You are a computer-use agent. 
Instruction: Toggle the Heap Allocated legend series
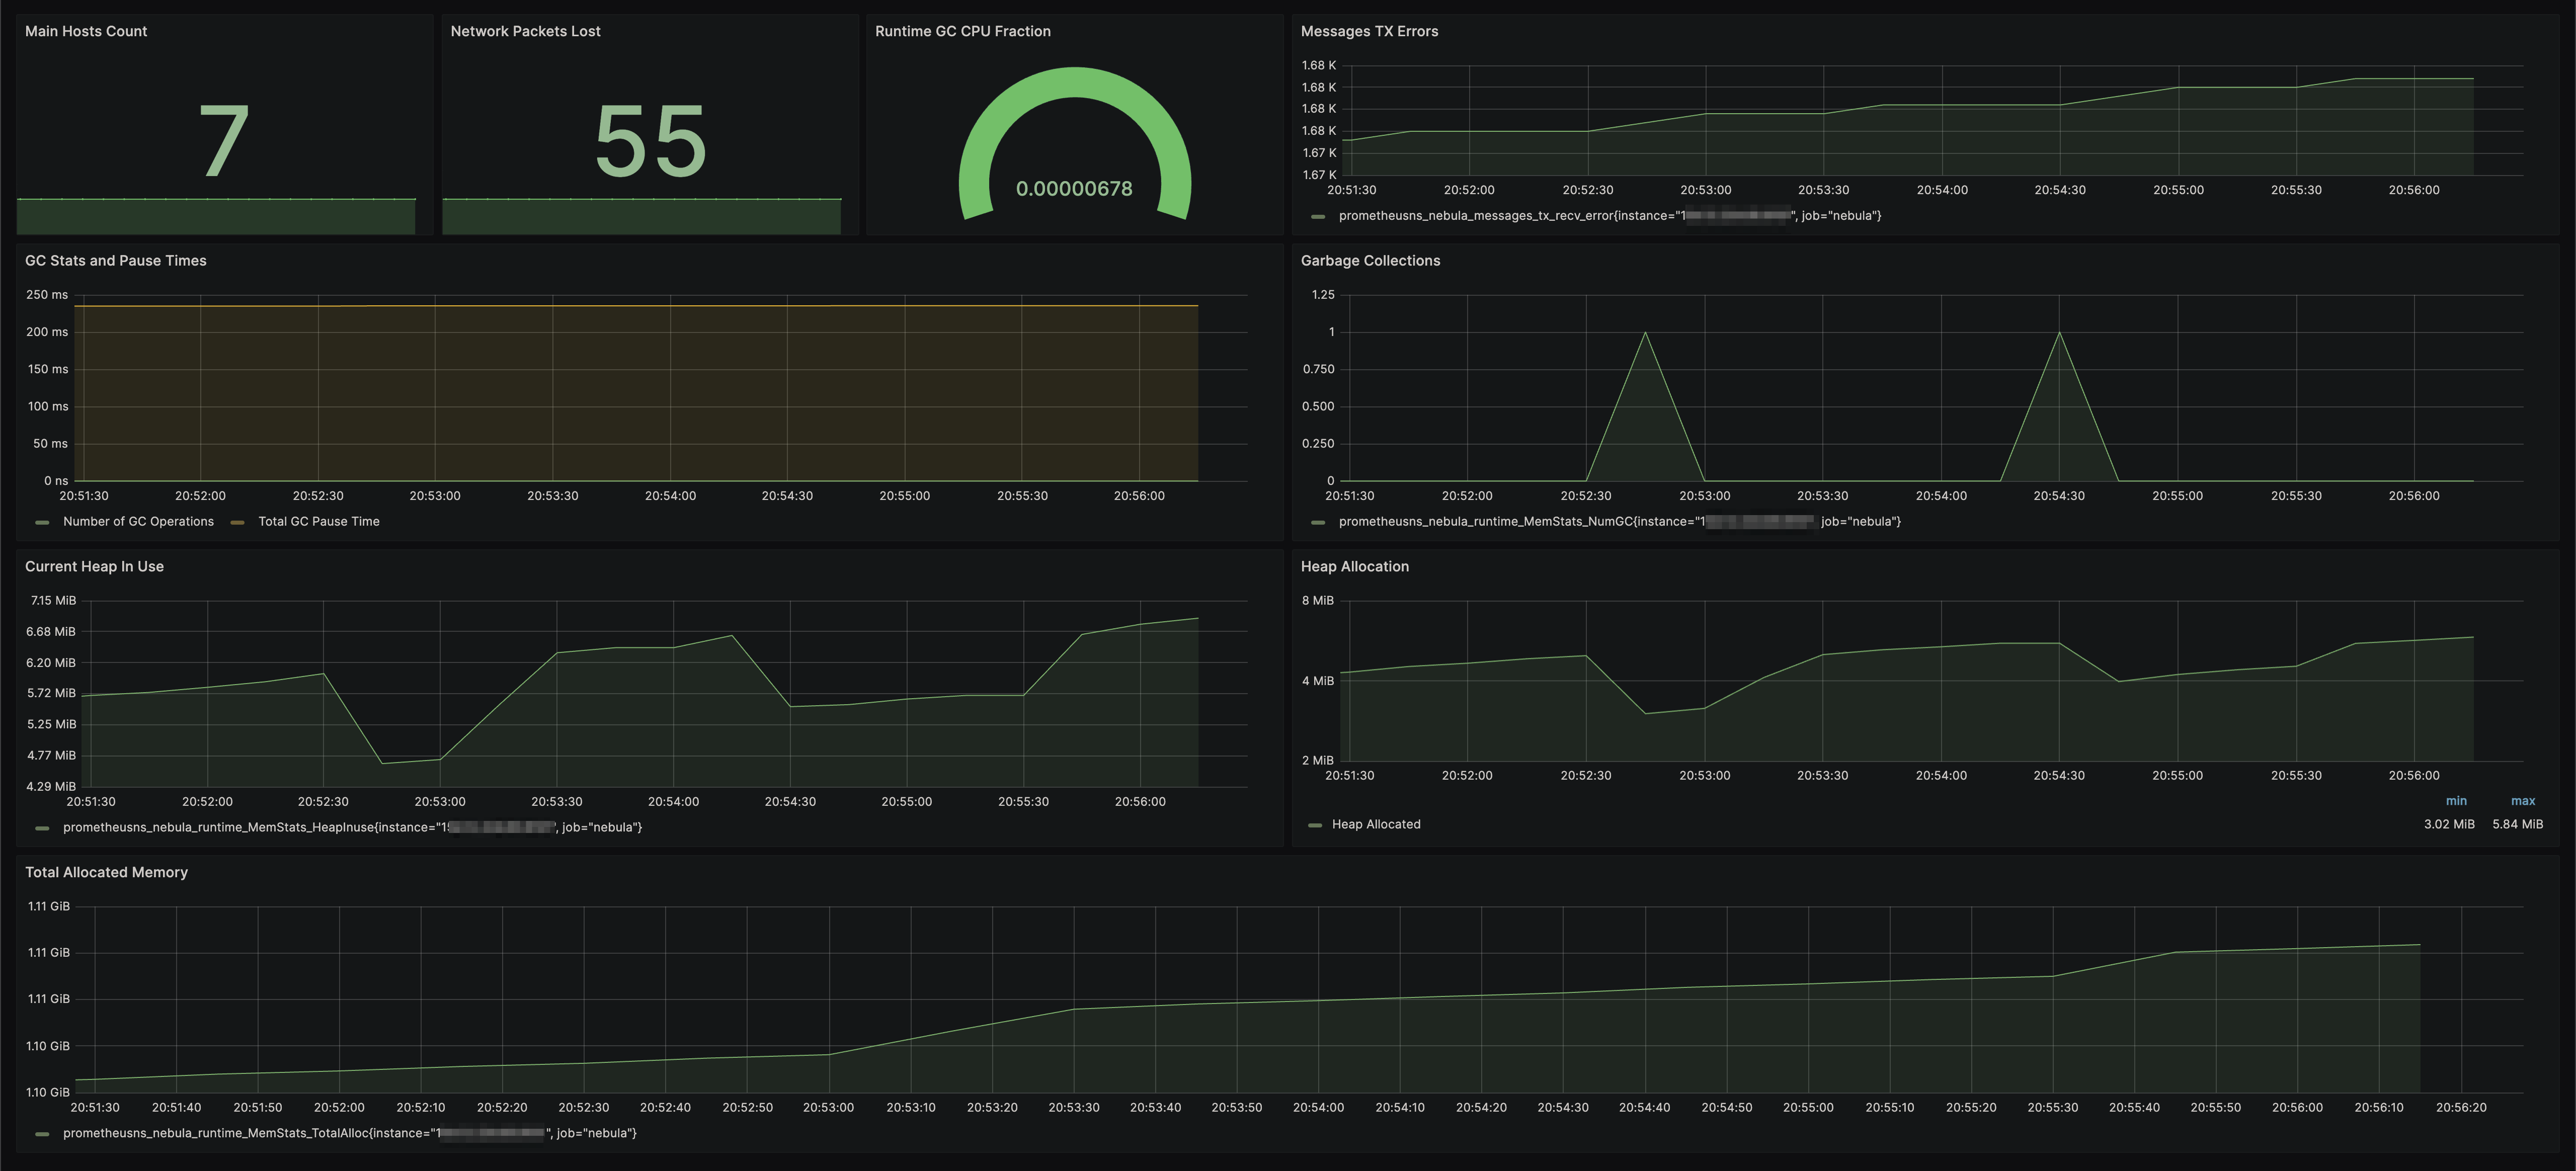tap(1376, 824)
